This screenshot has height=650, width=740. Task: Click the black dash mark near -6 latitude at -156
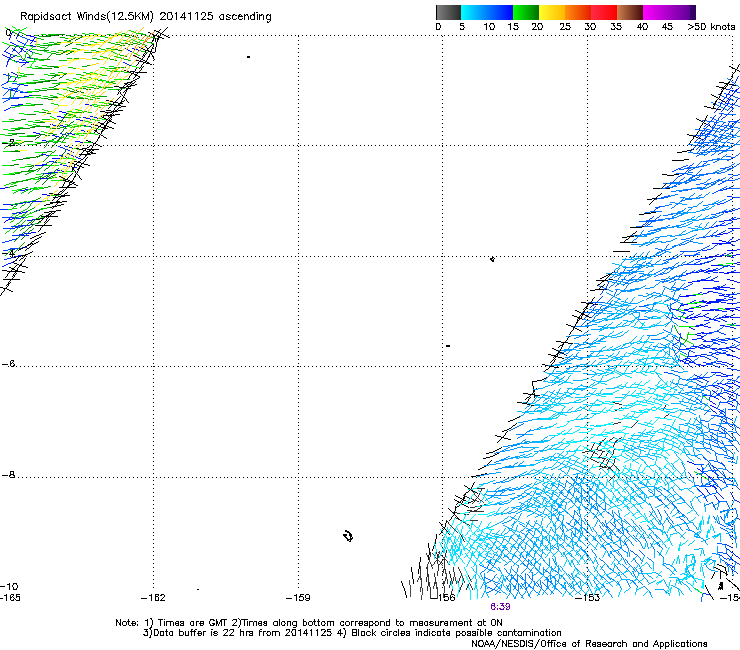coord(448,346)
